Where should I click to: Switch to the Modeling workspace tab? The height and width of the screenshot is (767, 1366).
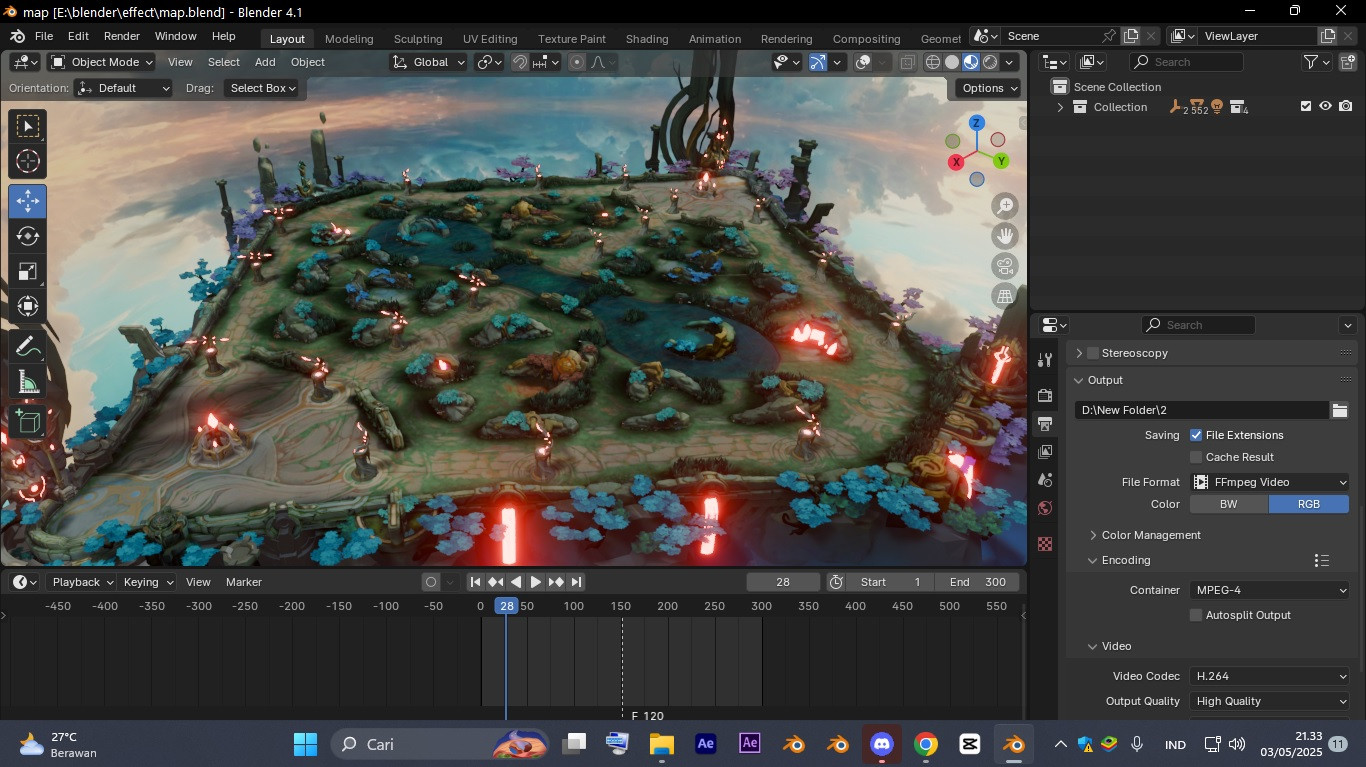(349, 39)
